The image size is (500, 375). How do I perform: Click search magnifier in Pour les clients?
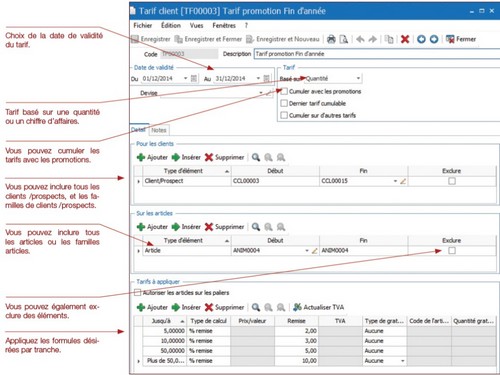(256, 157)
